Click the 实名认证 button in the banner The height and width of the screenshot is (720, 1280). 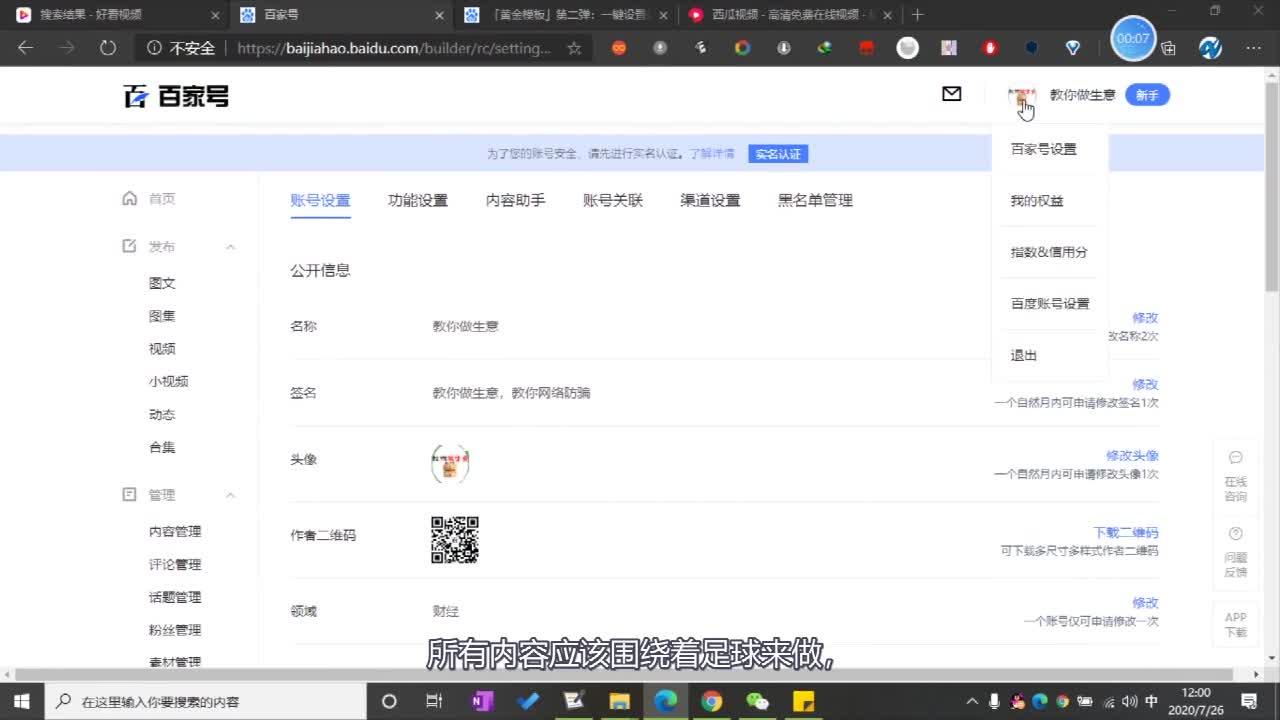click(x=777, y=154)
